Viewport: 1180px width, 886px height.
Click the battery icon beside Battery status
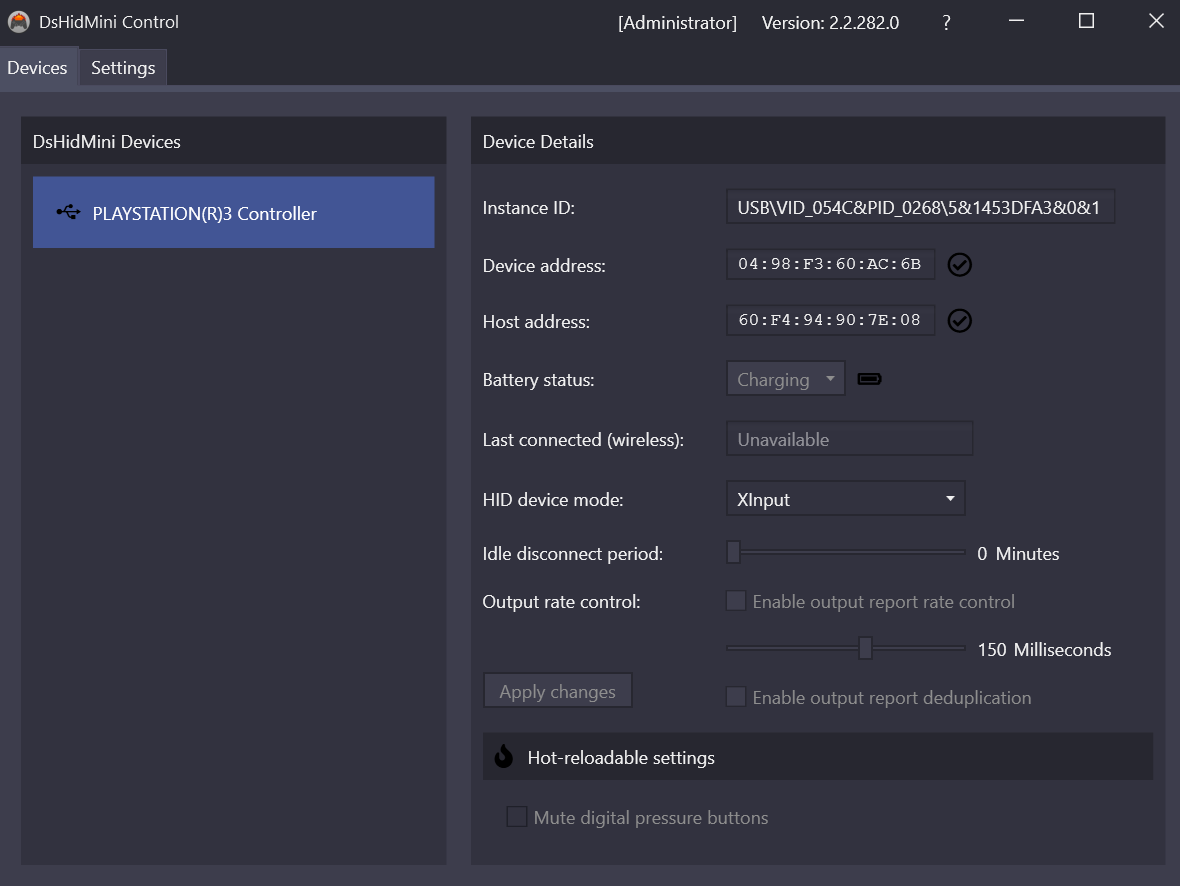pos(868,378)
